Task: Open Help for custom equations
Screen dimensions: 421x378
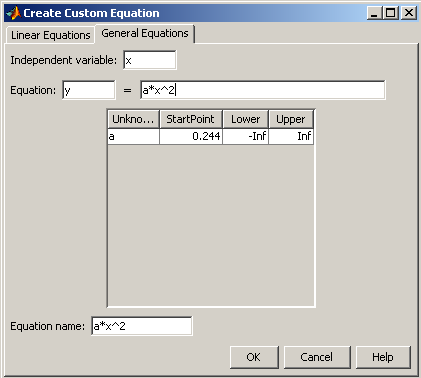Action: coord(383,357)
